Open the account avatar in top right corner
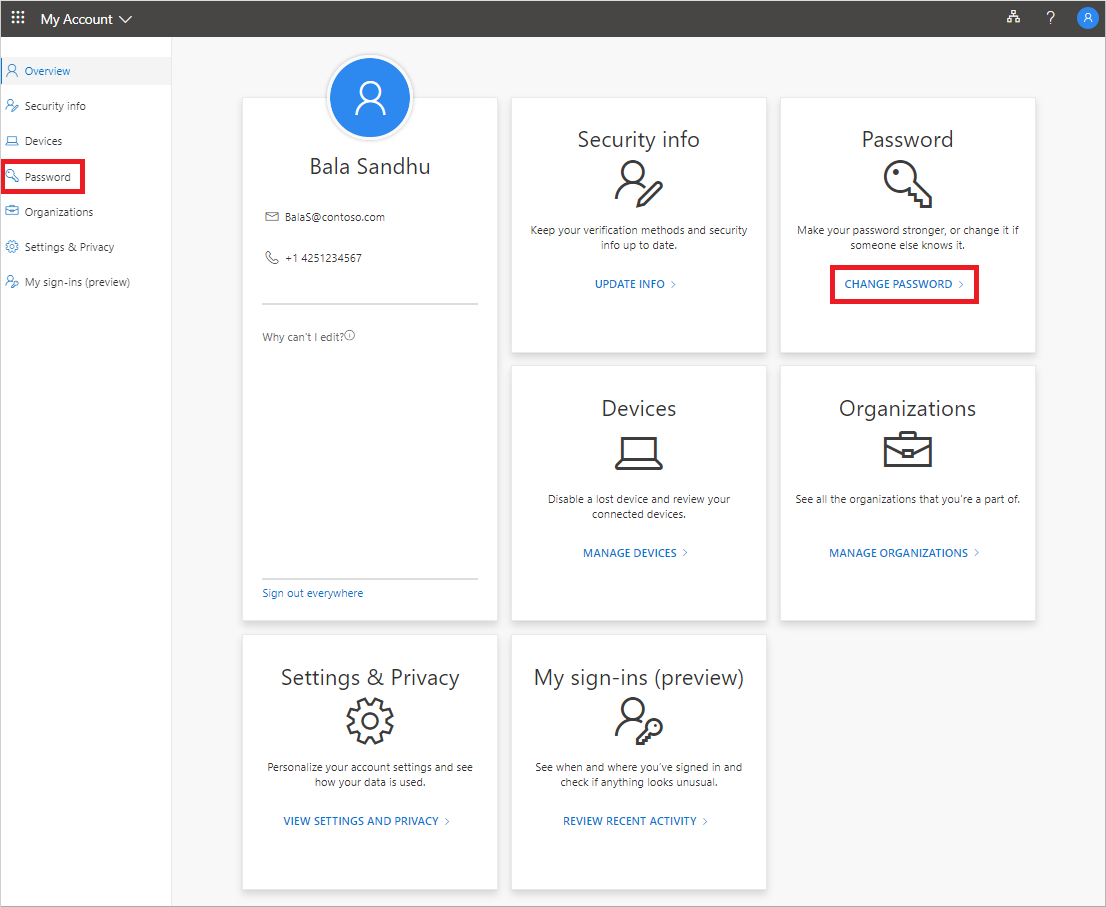This screenshot has width=1106, height=907. point(1087,17)
